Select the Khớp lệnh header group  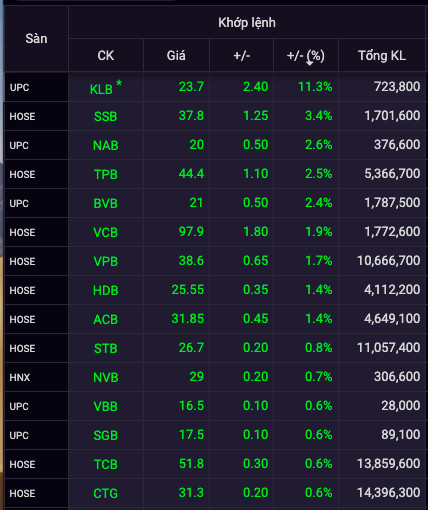click(x=247, y=23)
